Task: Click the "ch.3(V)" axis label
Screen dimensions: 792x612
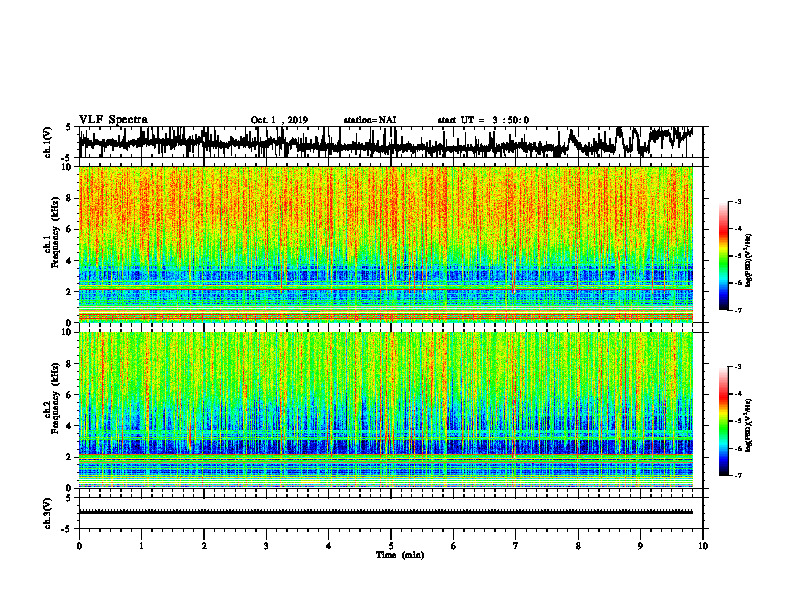Action: tap(48, 513)
